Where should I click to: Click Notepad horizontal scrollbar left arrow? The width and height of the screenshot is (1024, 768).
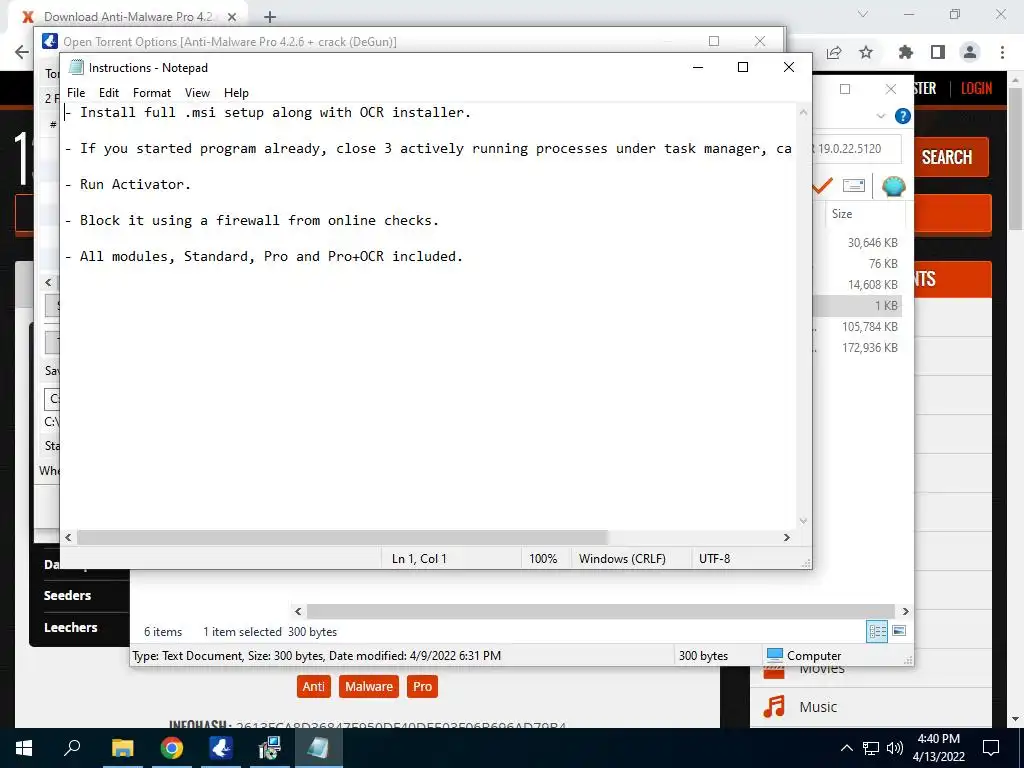pyautogui.click(x=69, y=537)
